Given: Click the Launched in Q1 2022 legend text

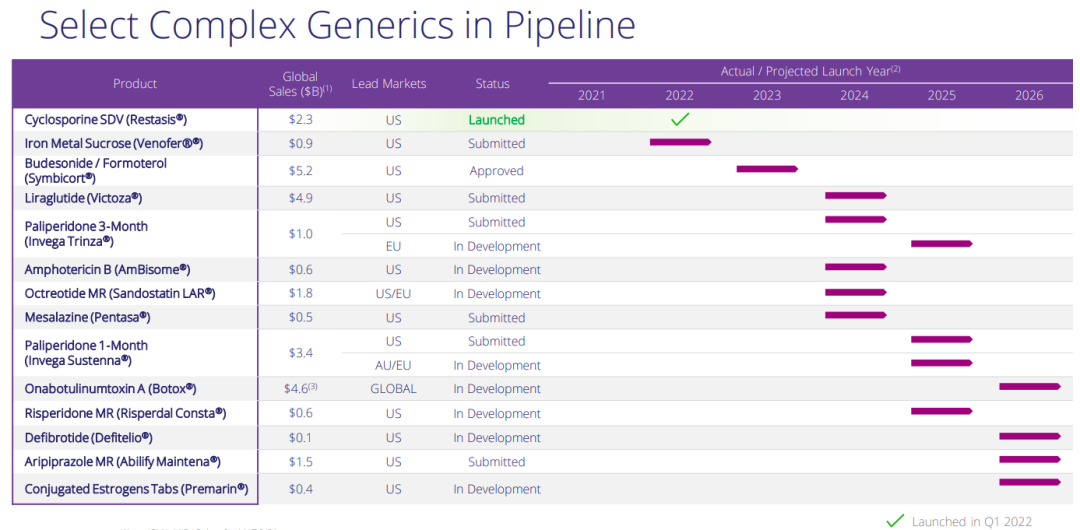Looking at the screenshot, I should pyautogui.click(x=972, y=522).
